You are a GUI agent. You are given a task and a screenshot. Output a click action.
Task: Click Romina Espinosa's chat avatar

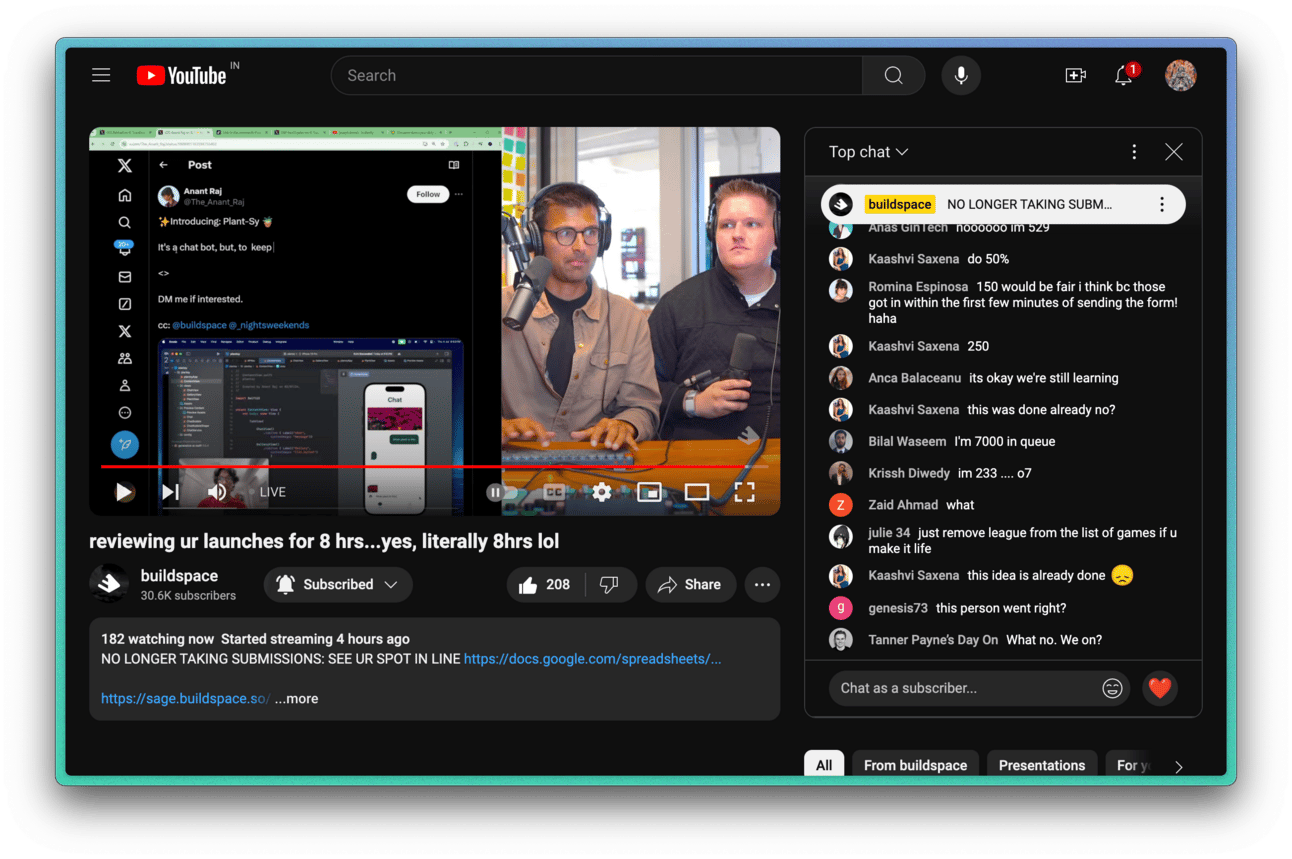841,290
